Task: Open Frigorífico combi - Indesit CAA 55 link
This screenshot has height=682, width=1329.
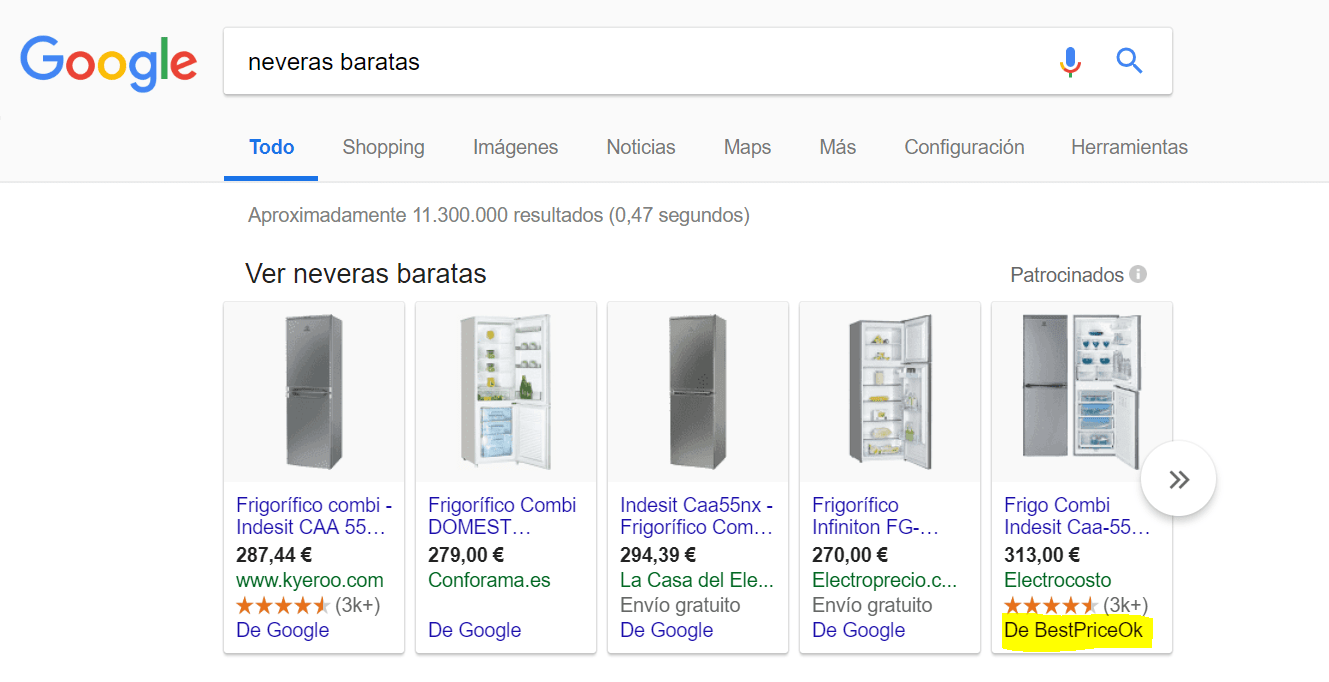Action: tap(314, 516)
